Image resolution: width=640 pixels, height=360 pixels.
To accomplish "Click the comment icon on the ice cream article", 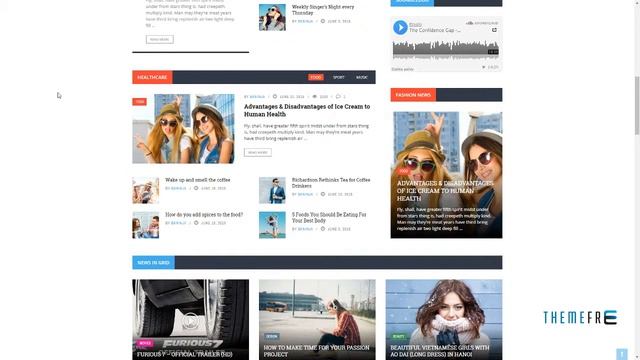I will tap(338, 97).
